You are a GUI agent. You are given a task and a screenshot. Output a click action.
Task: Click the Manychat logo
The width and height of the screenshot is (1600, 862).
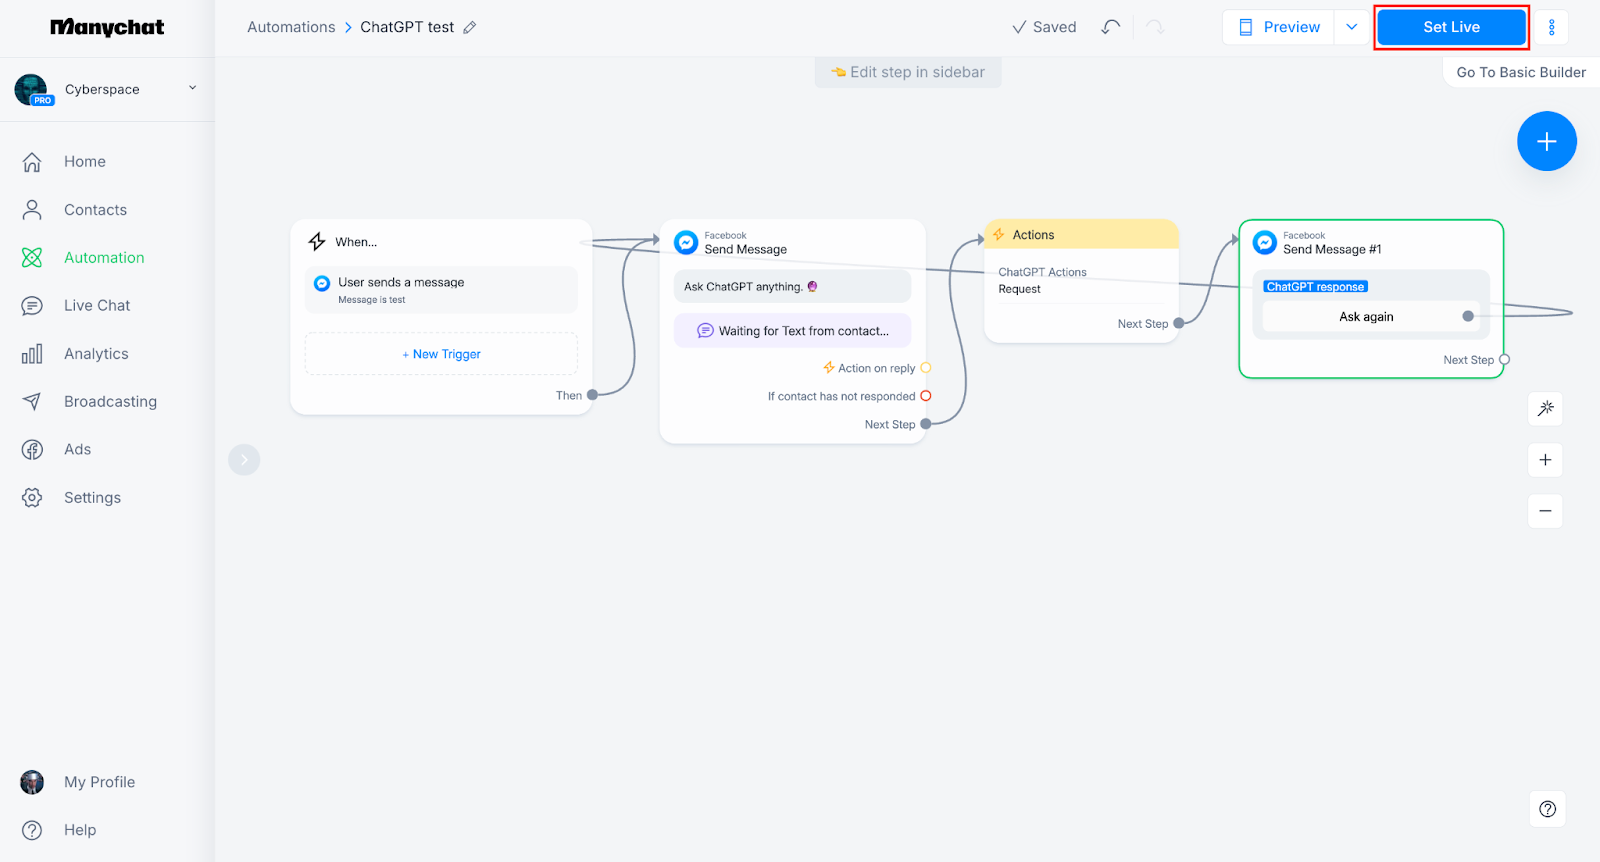click(107, 27)
